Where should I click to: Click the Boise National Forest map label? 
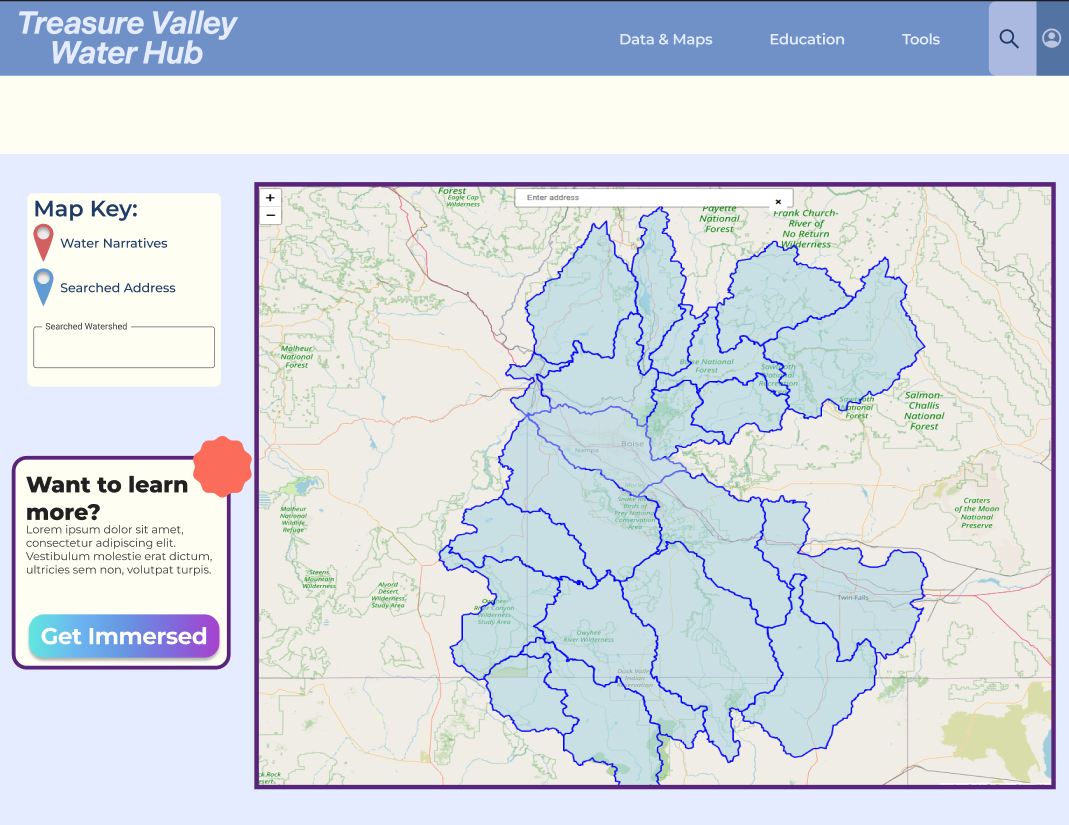pos(706,366)
